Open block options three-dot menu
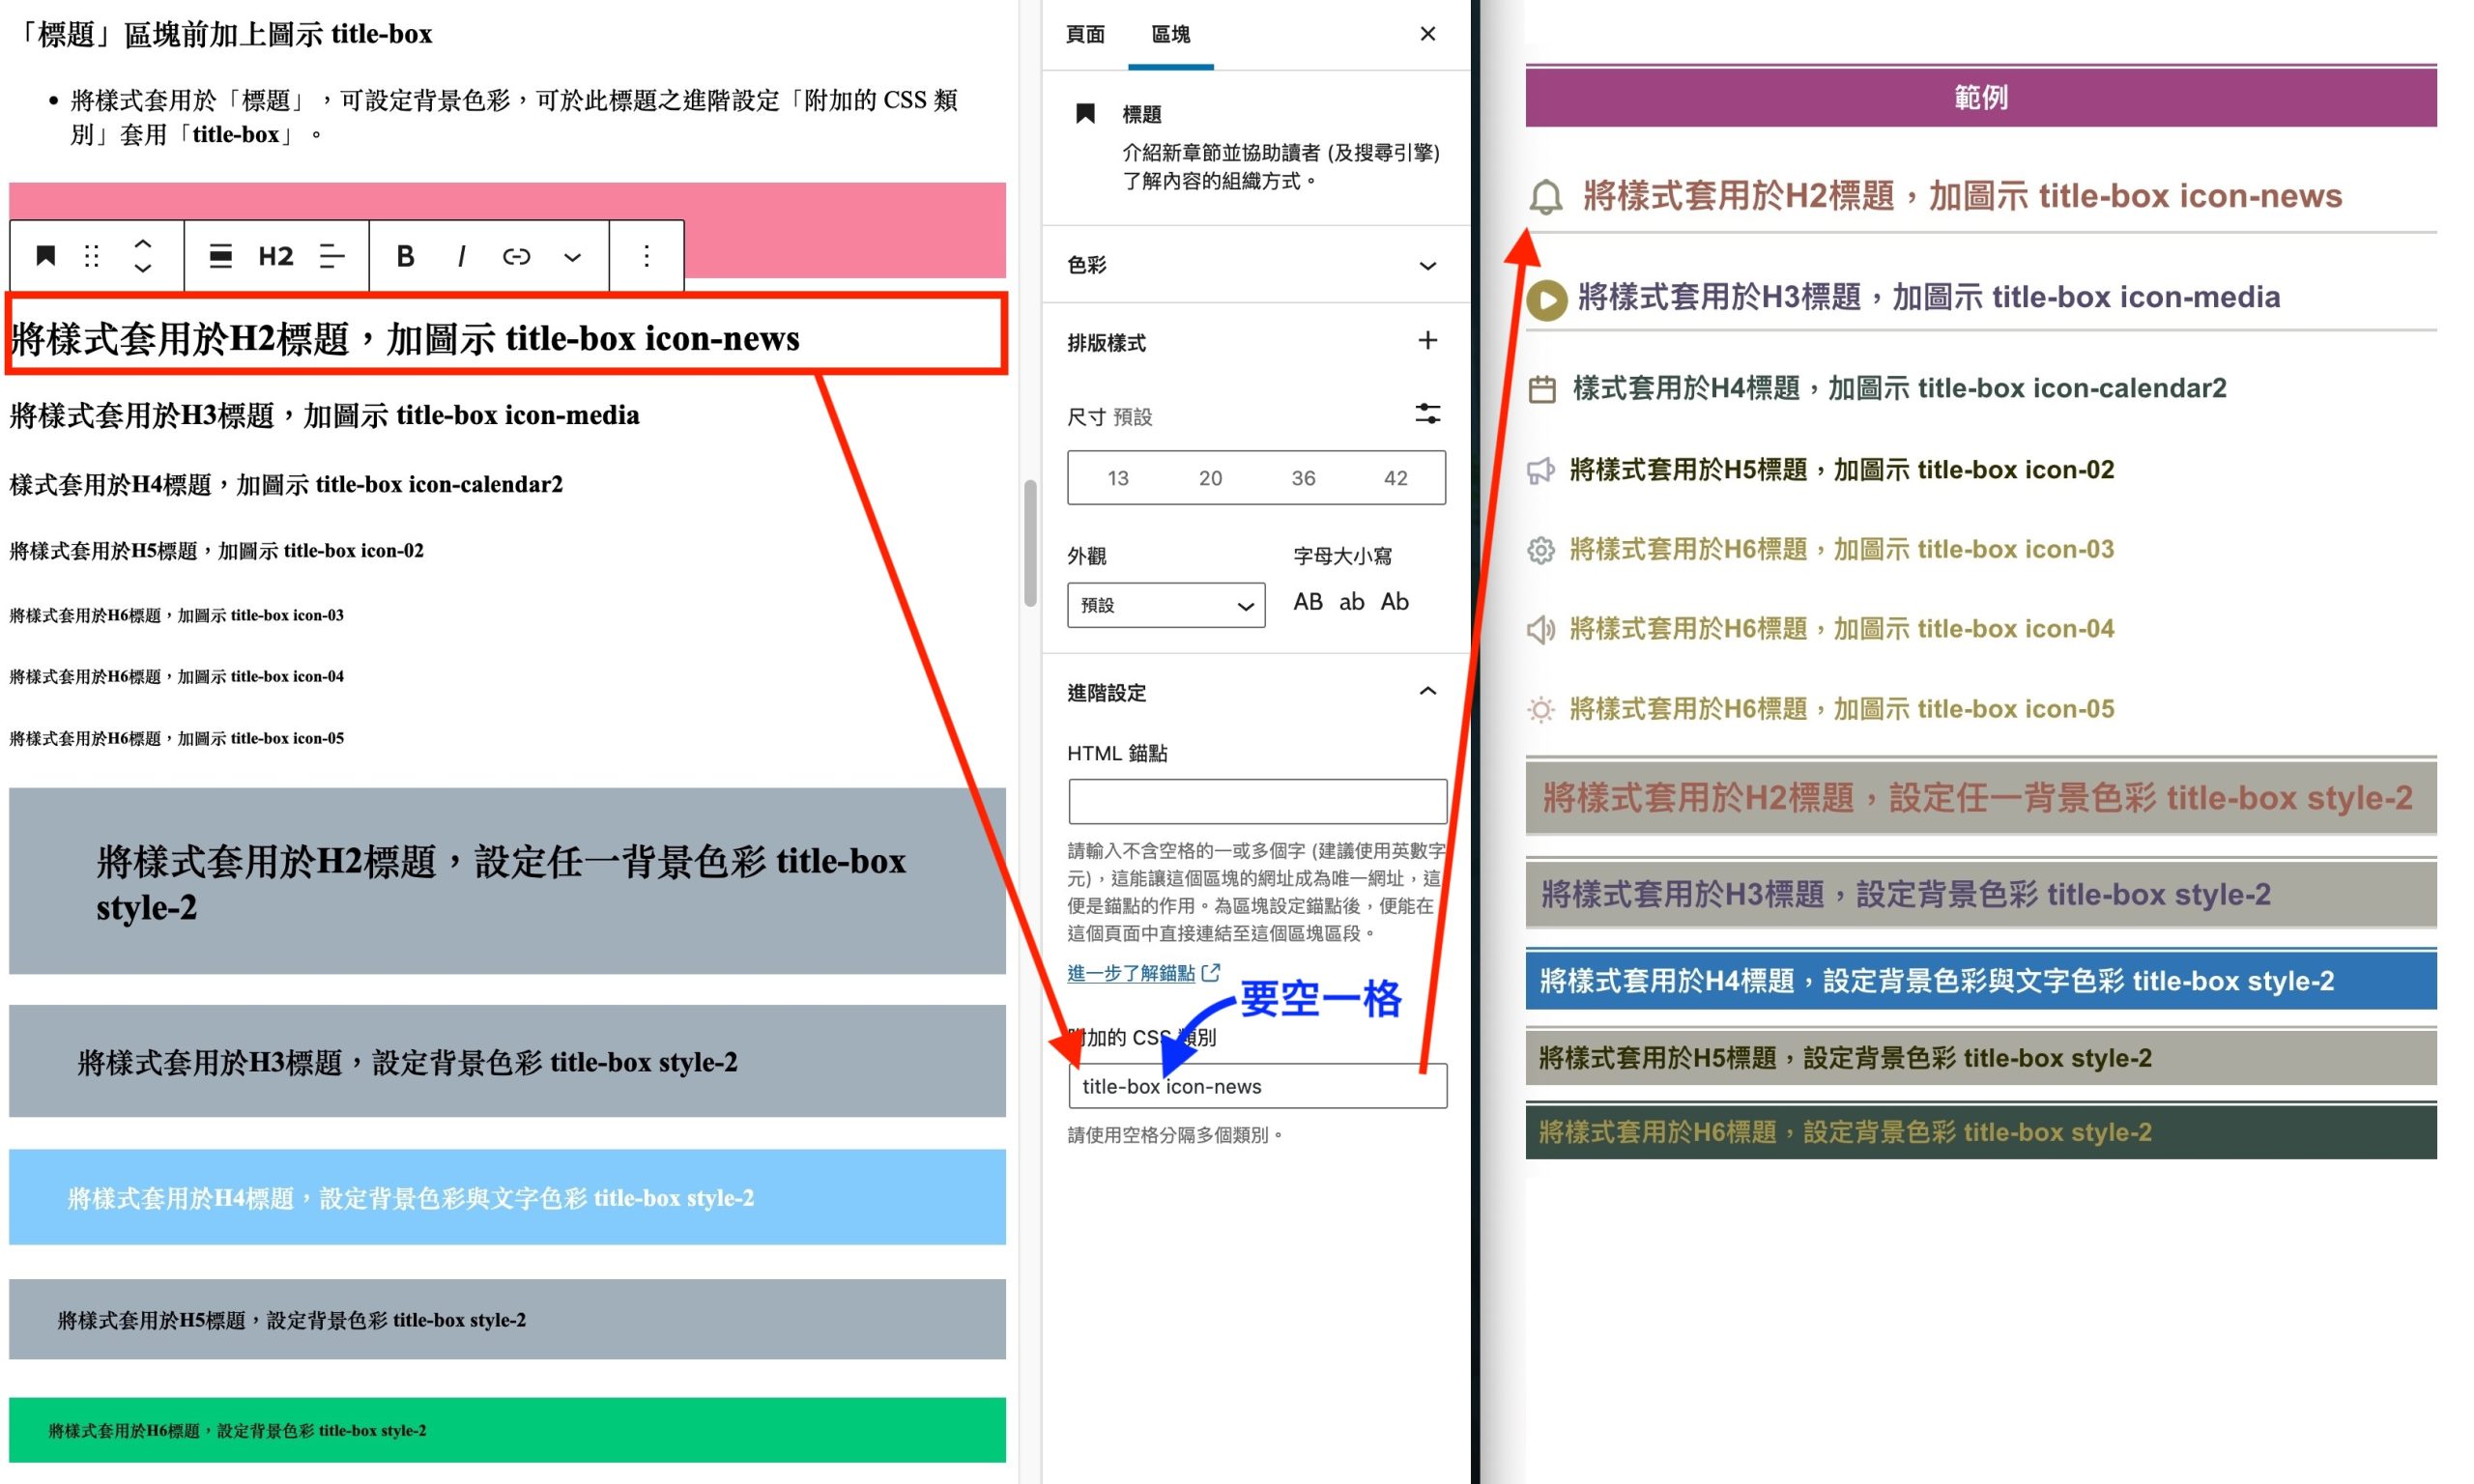The height and width of the screenshot is (1484, 2474). [647, 256]
